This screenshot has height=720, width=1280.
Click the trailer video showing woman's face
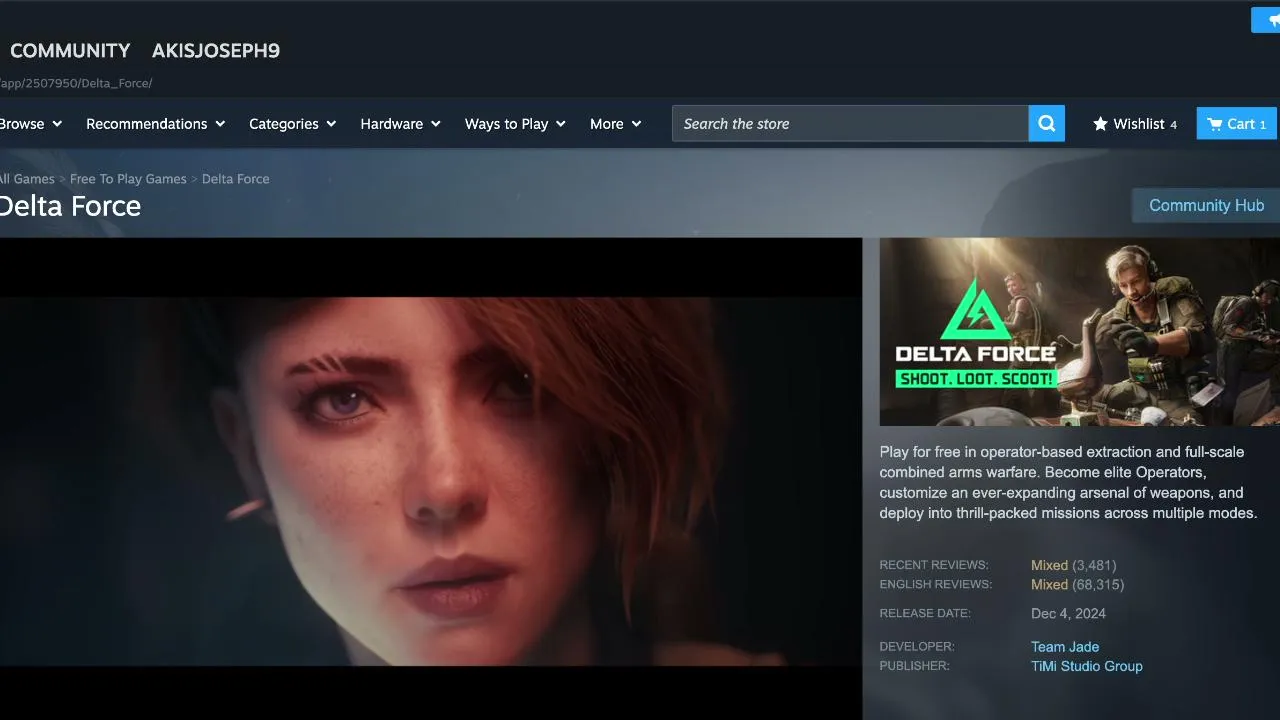coord(431,481)
